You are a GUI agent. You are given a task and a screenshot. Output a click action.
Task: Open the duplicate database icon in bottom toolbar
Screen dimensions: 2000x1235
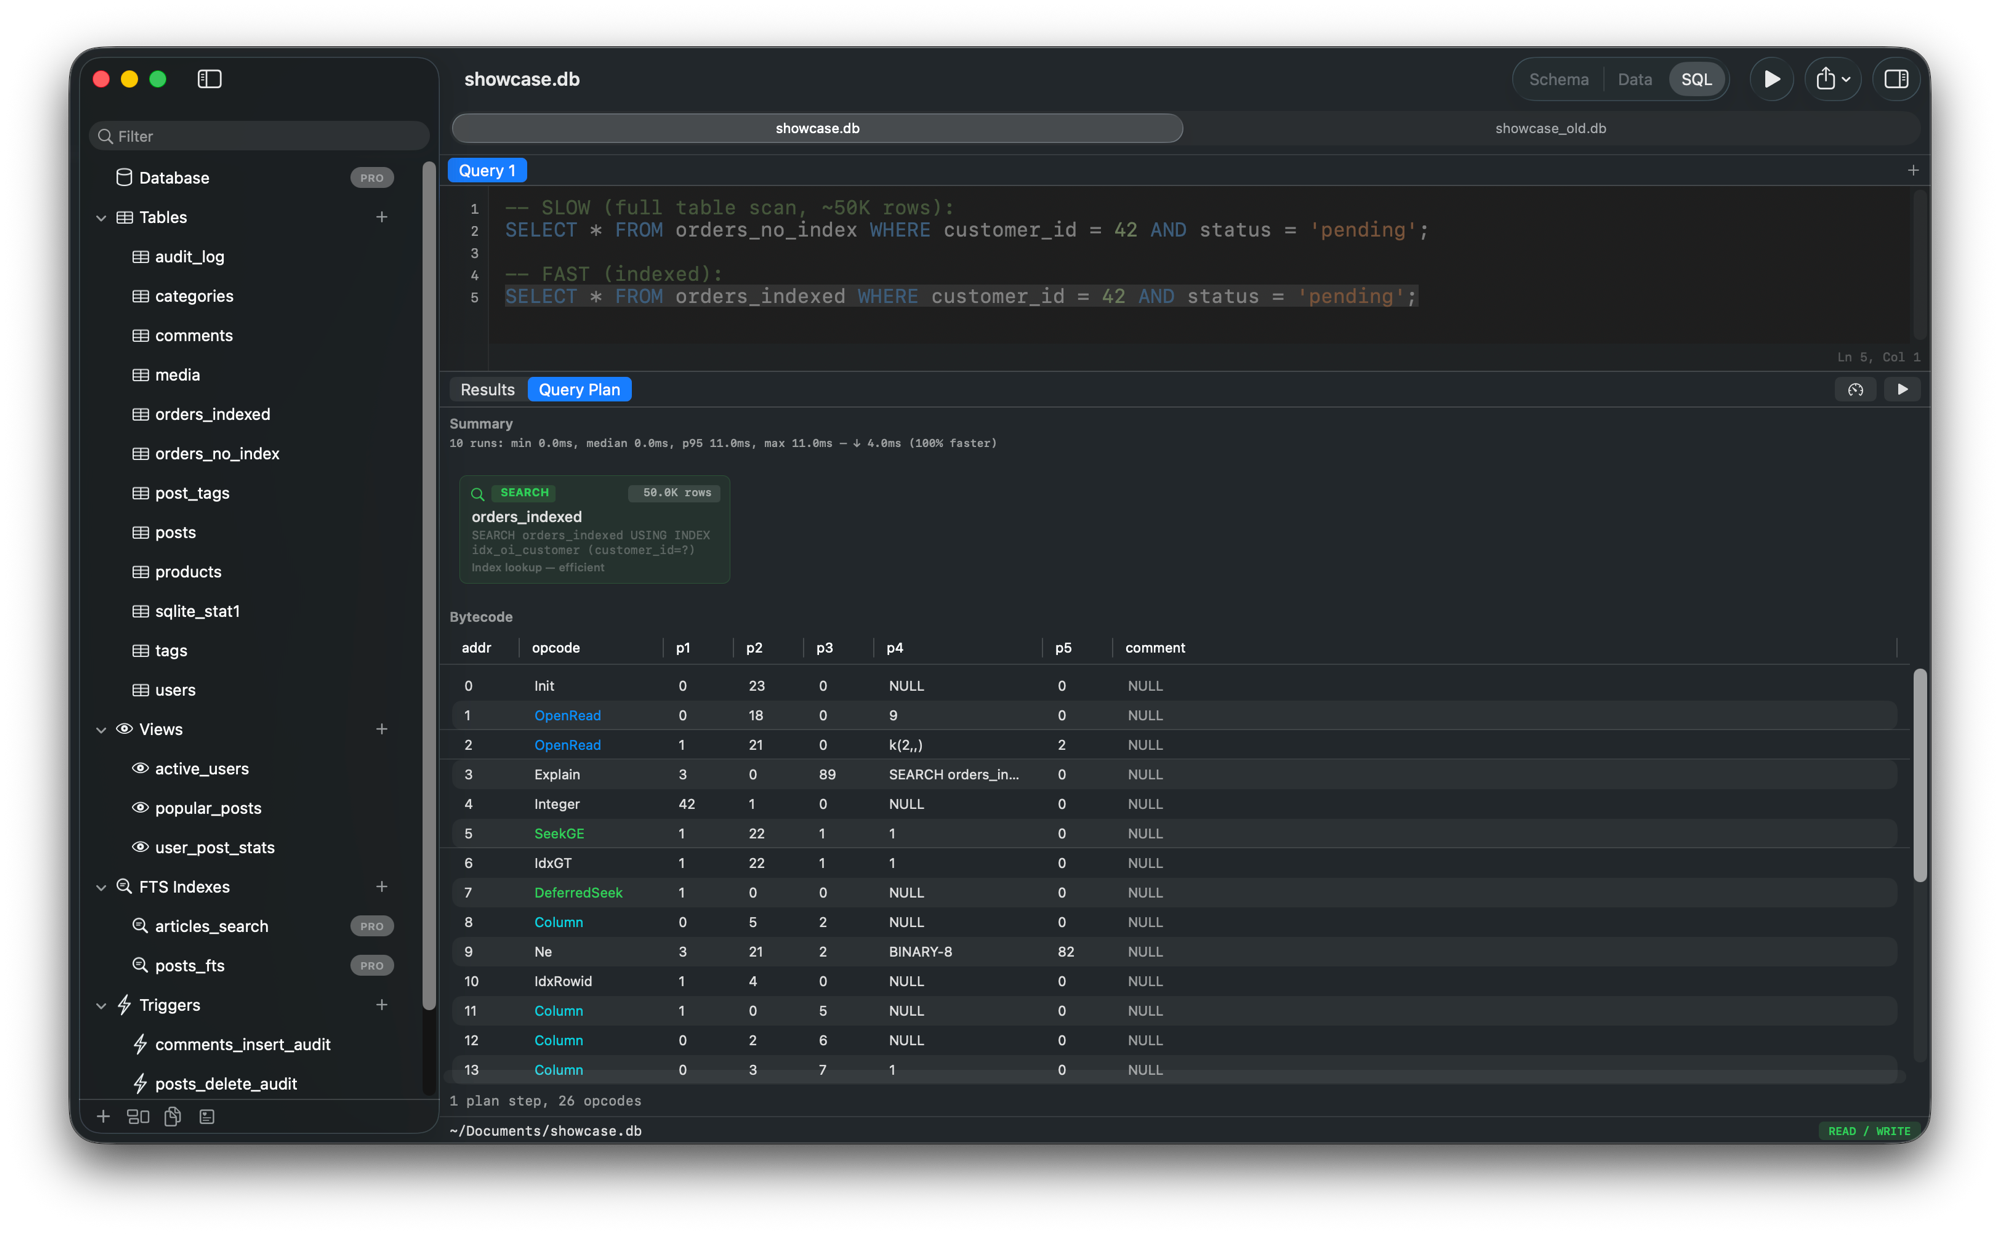coord(172,1116)
